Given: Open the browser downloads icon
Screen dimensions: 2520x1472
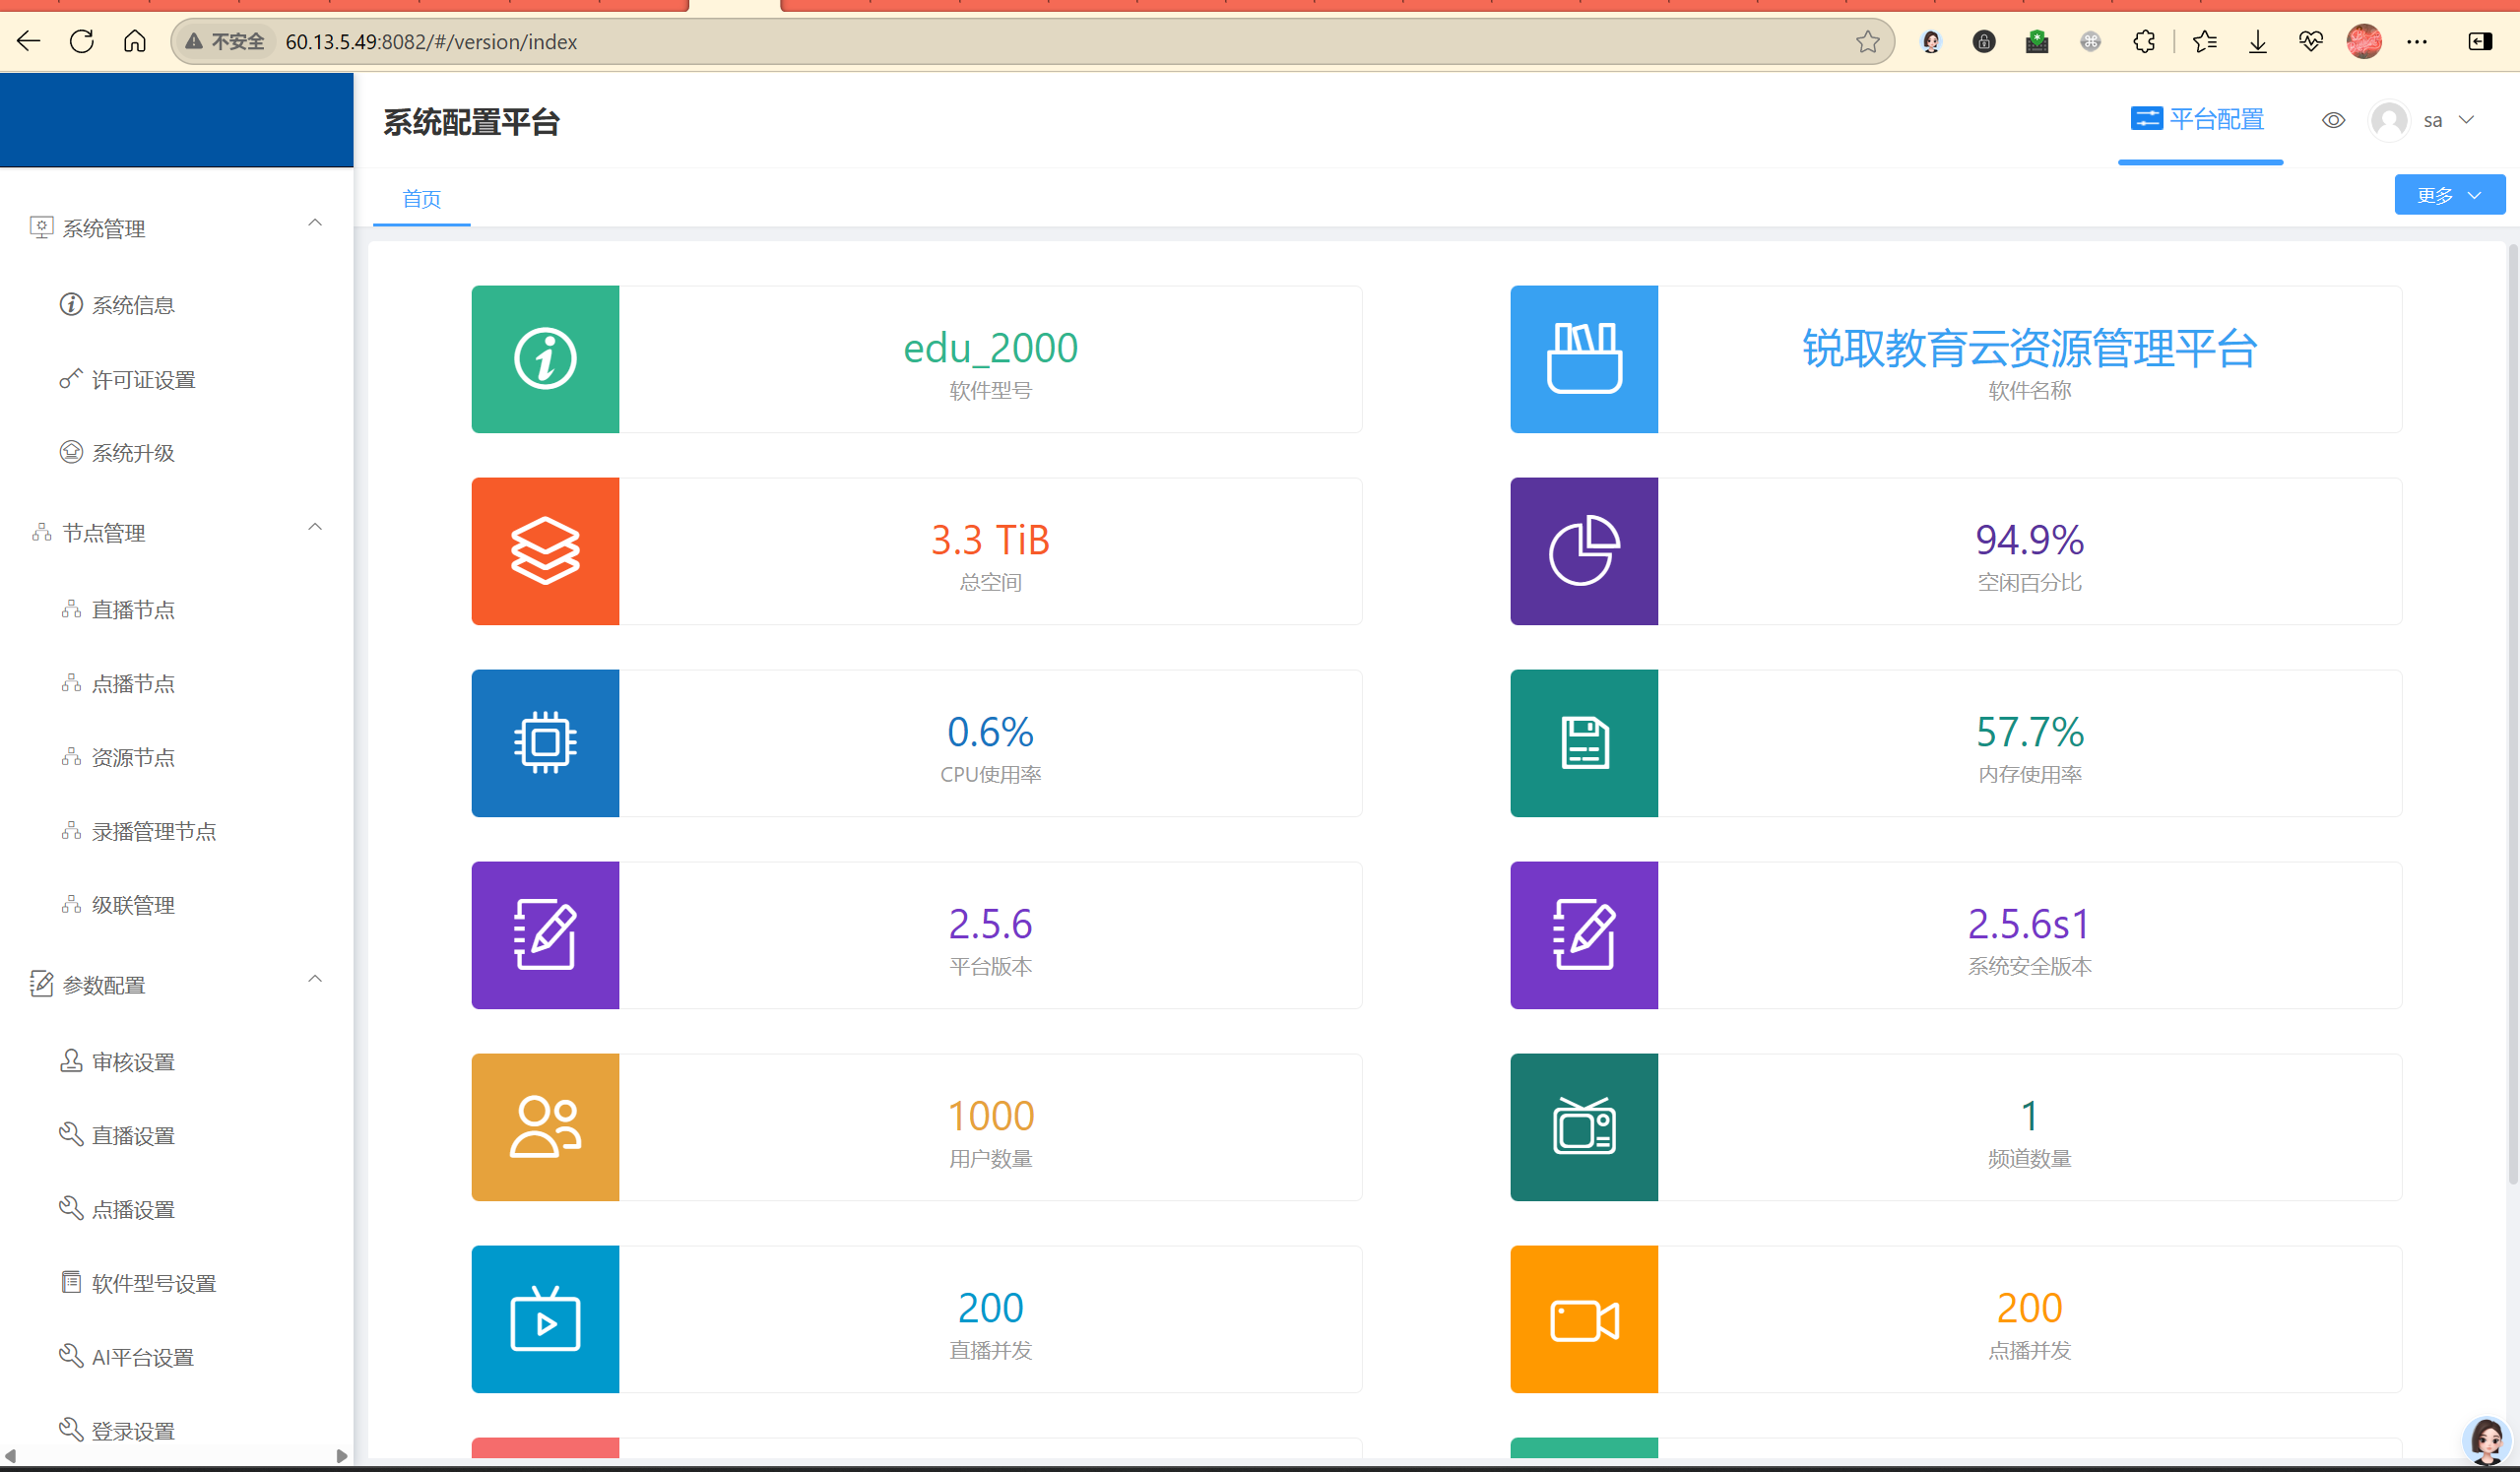Looking at the screenshot, I should [2257, 41].
